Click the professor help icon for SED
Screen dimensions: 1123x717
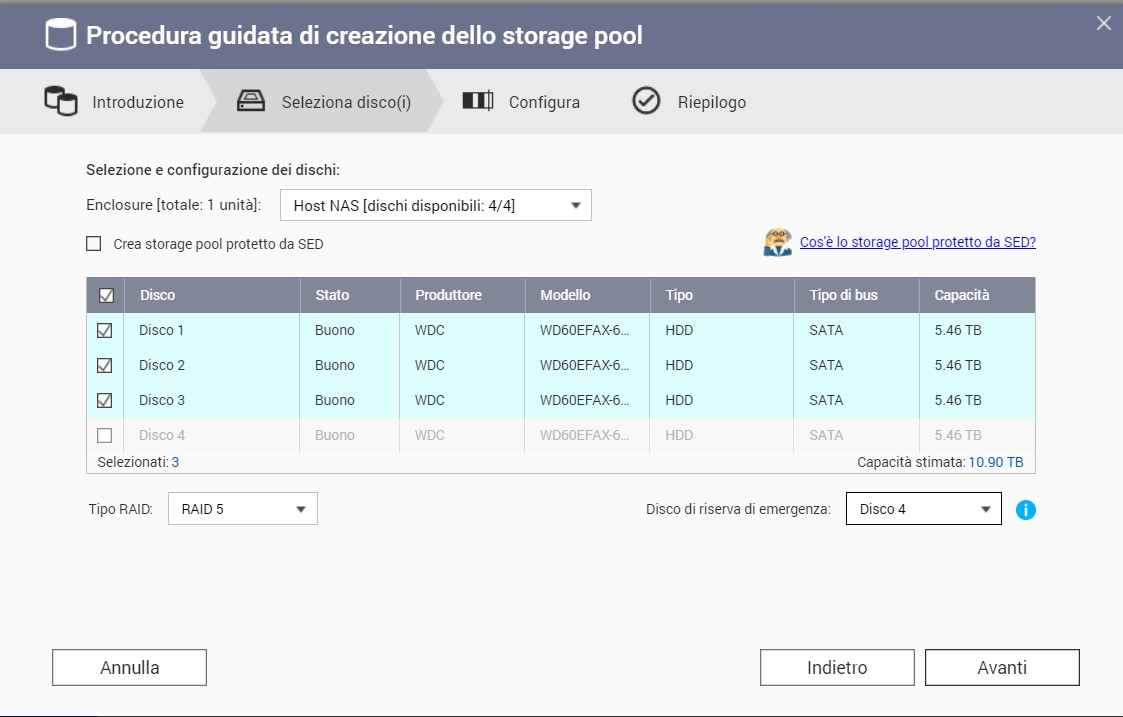click(777, 243)
